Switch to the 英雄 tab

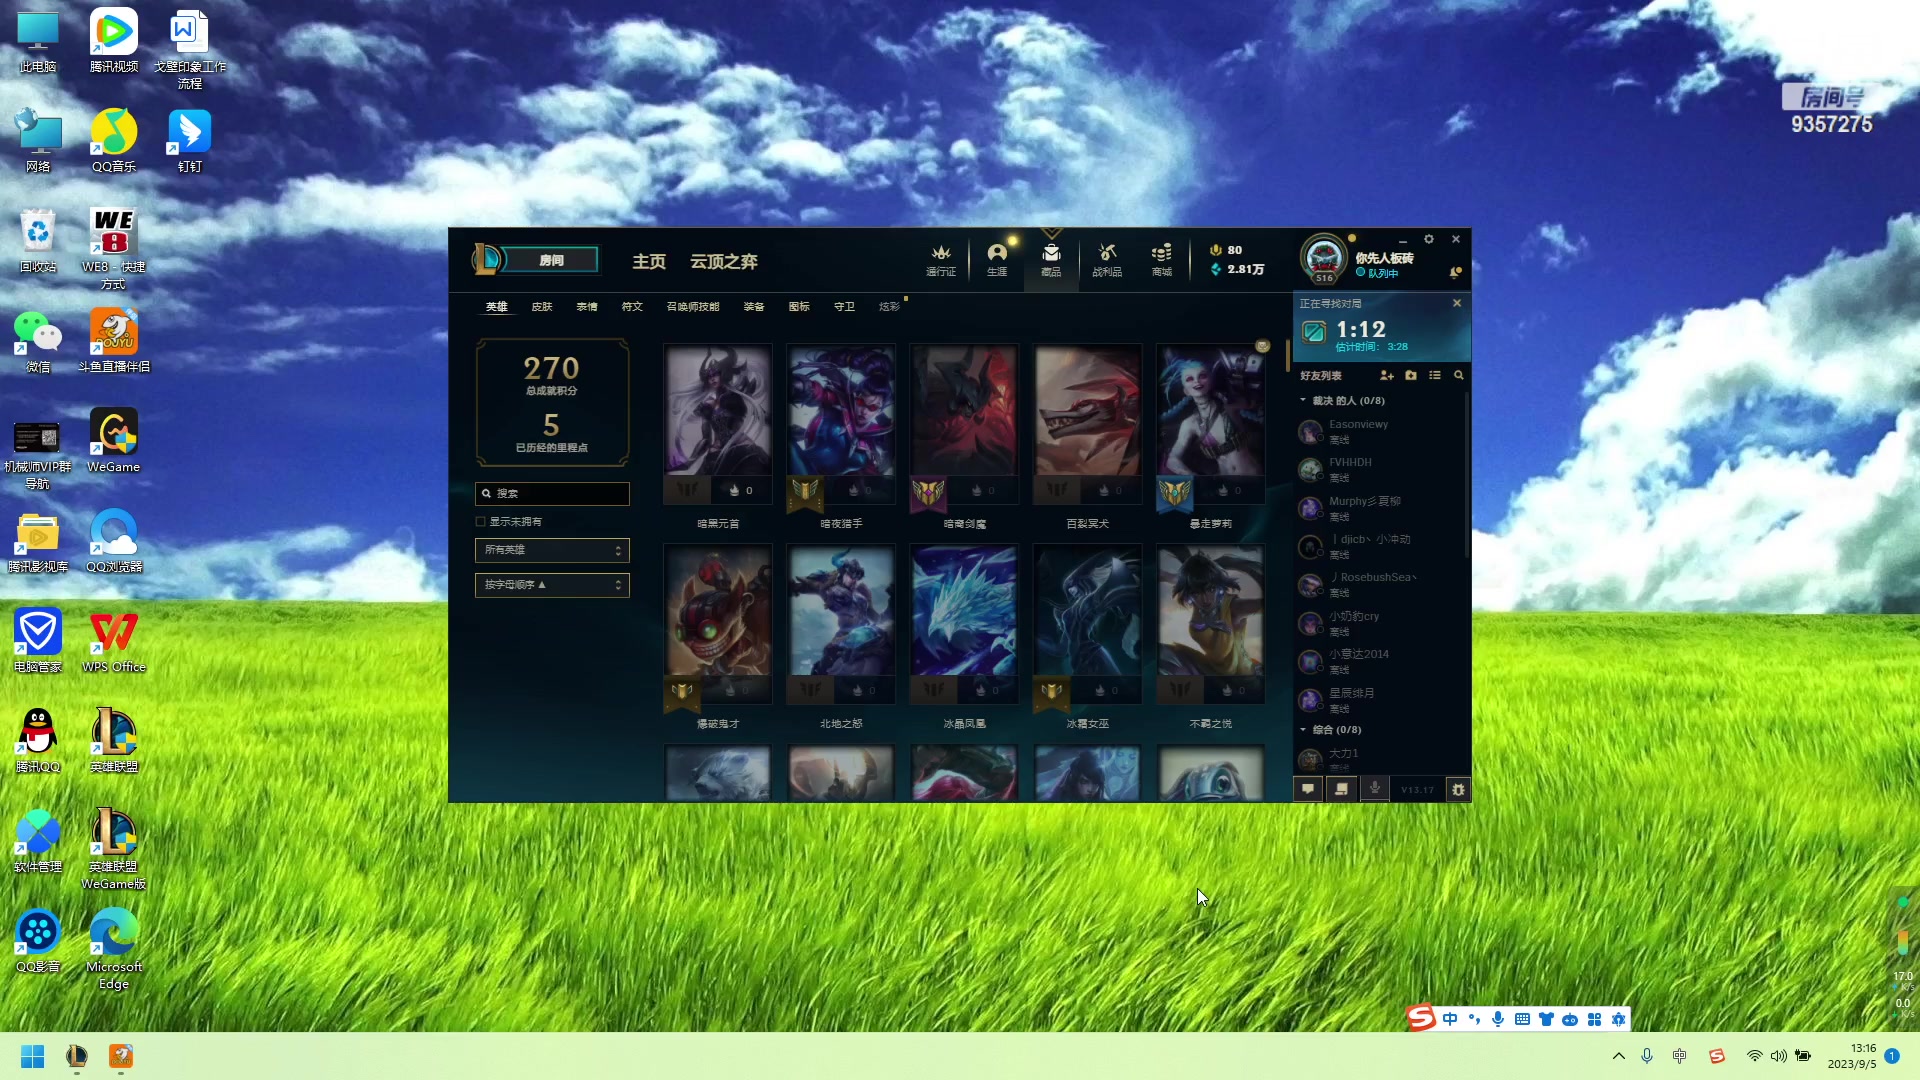click(x=497, y=307)
